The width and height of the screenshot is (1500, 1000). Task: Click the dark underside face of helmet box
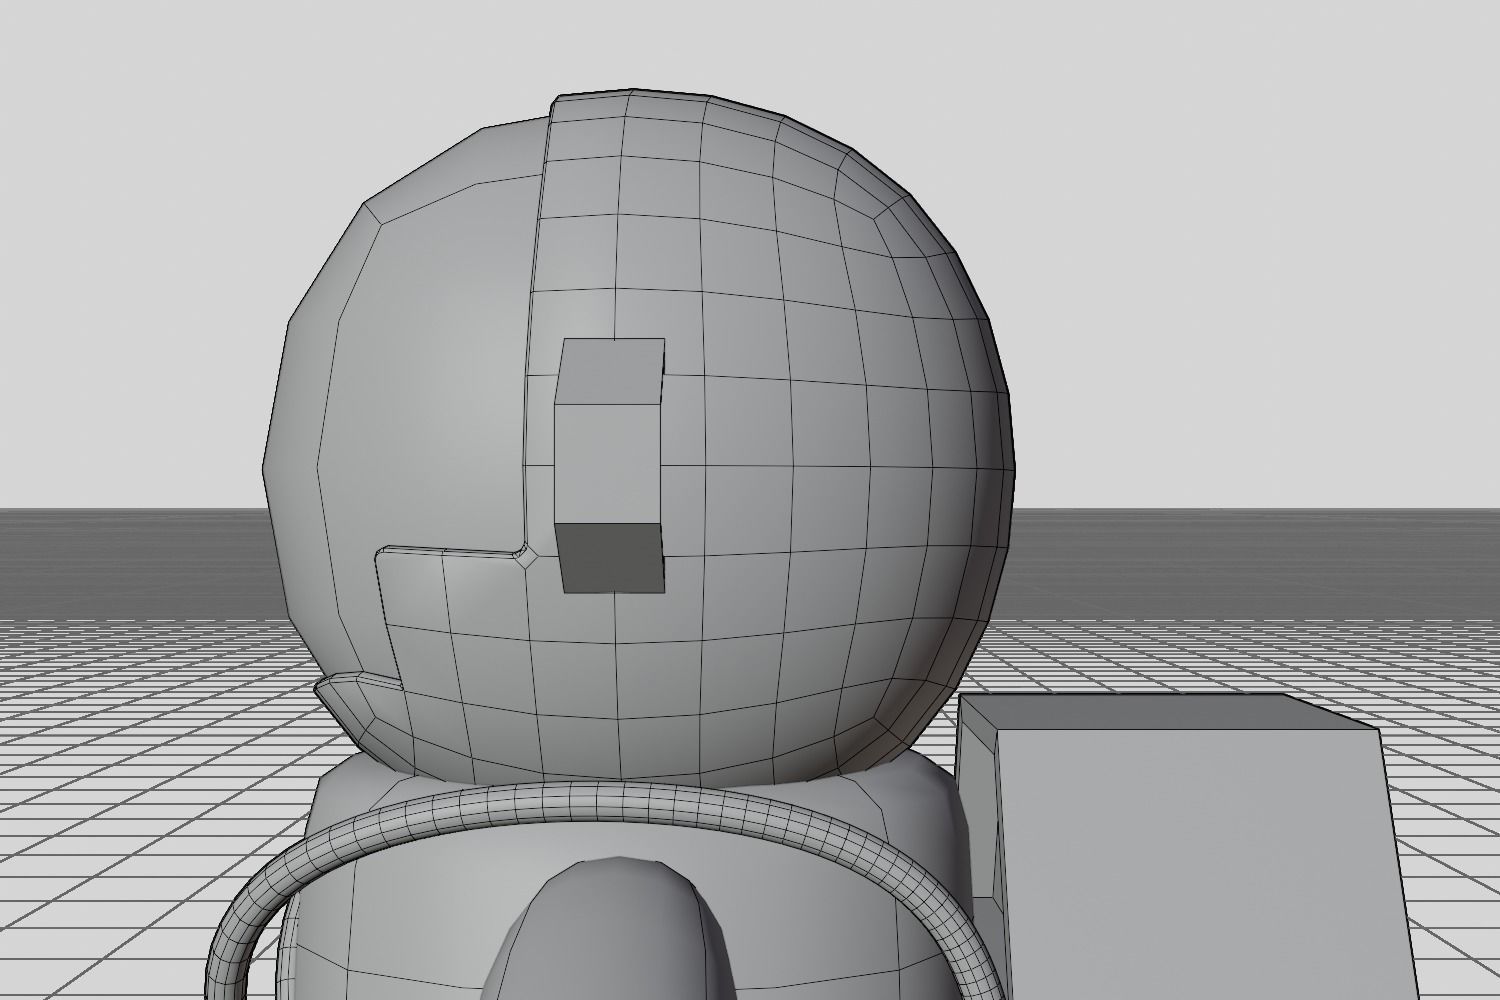(x=611, y=556)
